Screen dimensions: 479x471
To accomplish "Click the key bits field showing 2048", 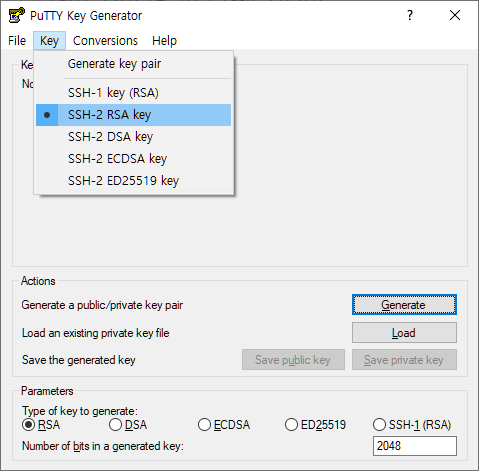I will pyautogui.click(x=415, y=446).
